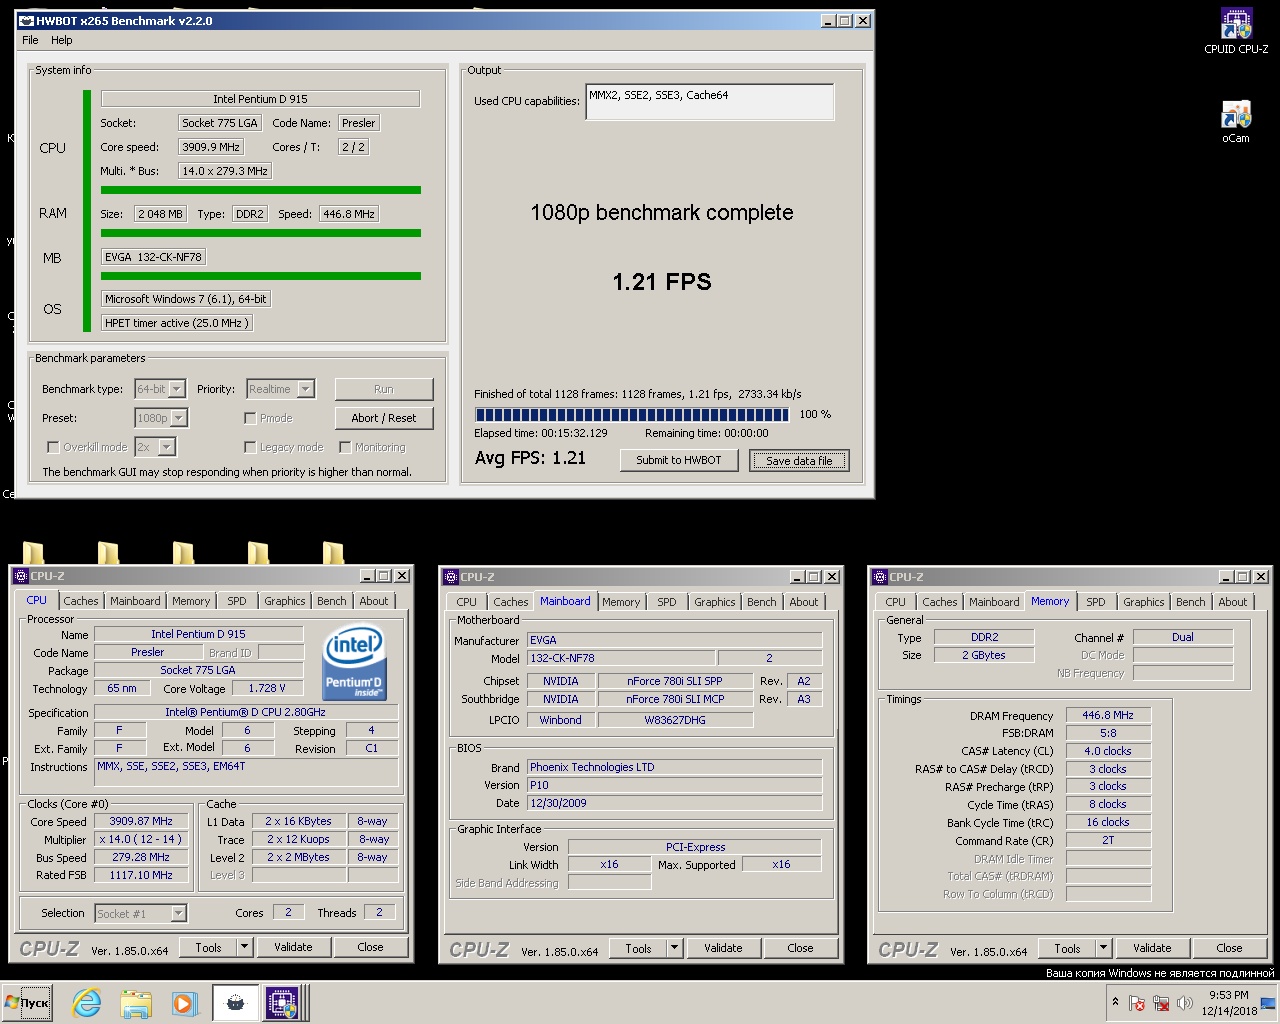Click the Intel Pentium D logo
This screenshot has width=1280, height=1024.
pos(354,664)
